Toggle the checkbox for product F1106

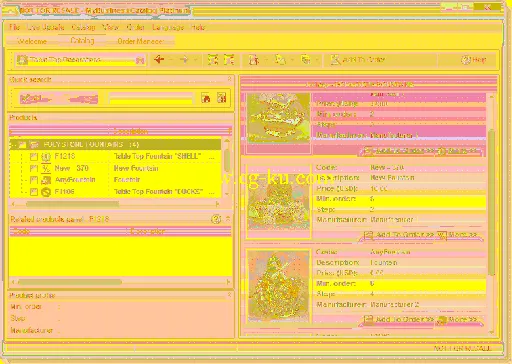point(34,192)
